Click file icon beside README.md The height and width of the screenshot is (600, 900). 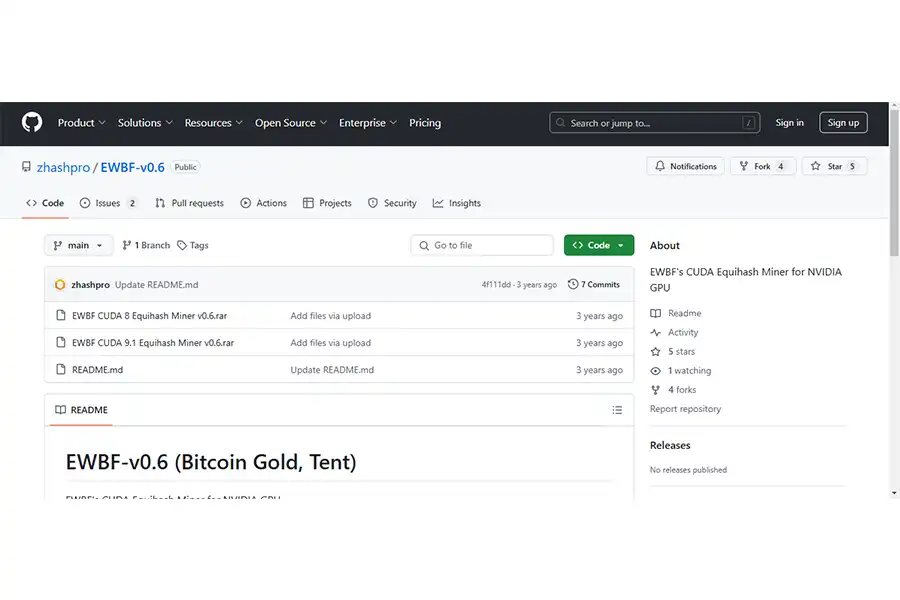[61, 369]
